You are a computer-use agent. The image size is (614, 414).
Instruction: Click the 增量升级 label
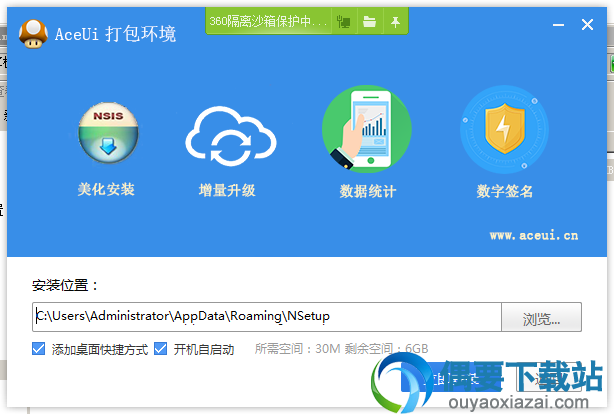[x=227, y=191]
